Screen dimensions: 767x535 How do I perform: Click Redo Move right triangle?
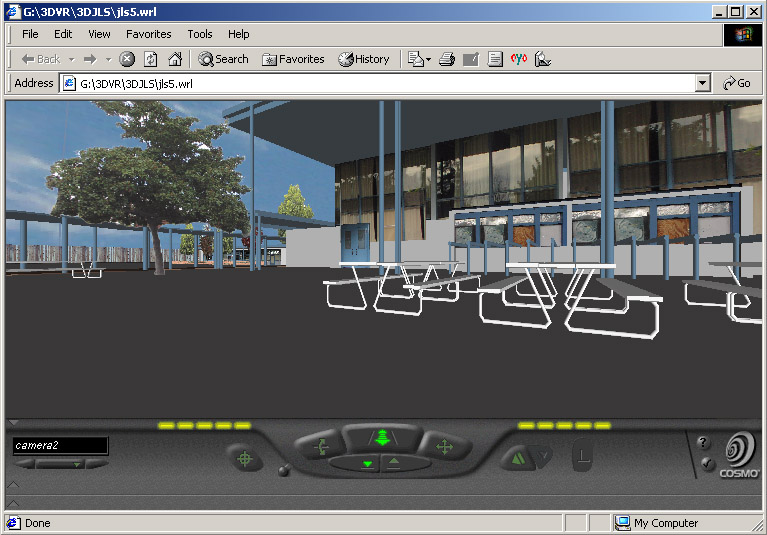542,457
